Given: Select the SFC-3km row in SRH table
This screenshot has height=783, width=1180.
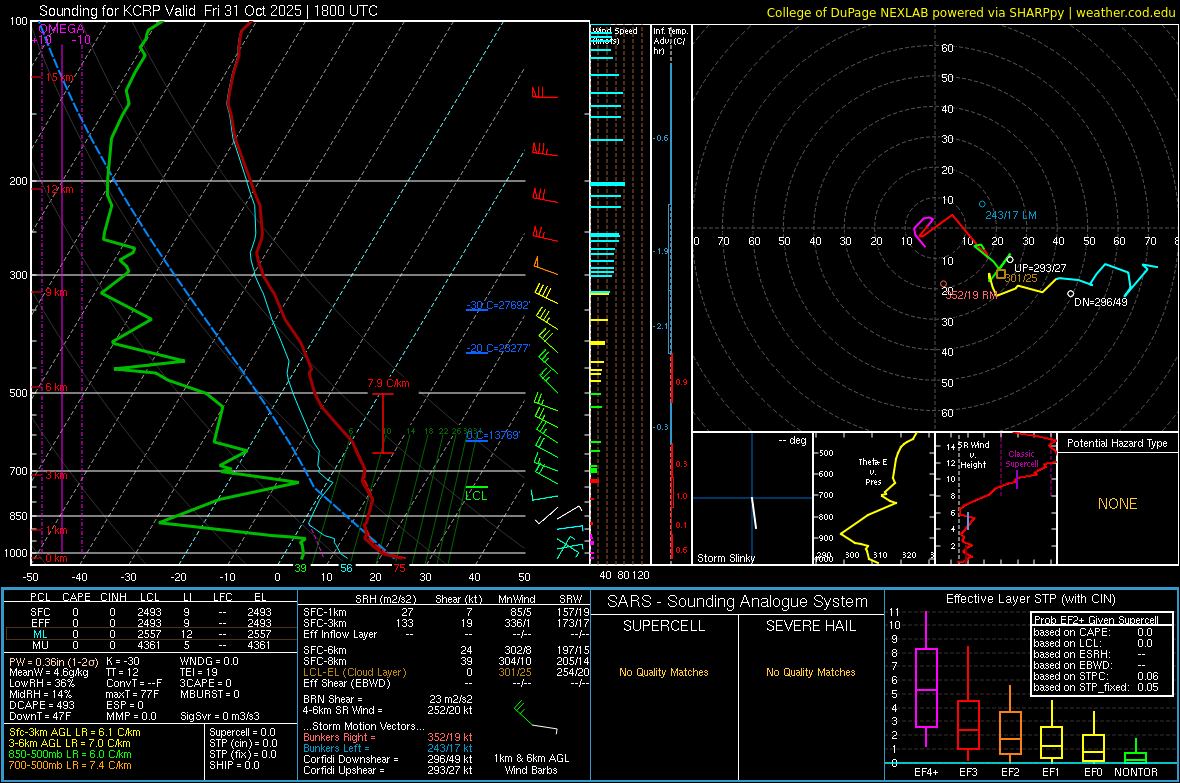Looking at the screenshot, I should click(446, 623).
